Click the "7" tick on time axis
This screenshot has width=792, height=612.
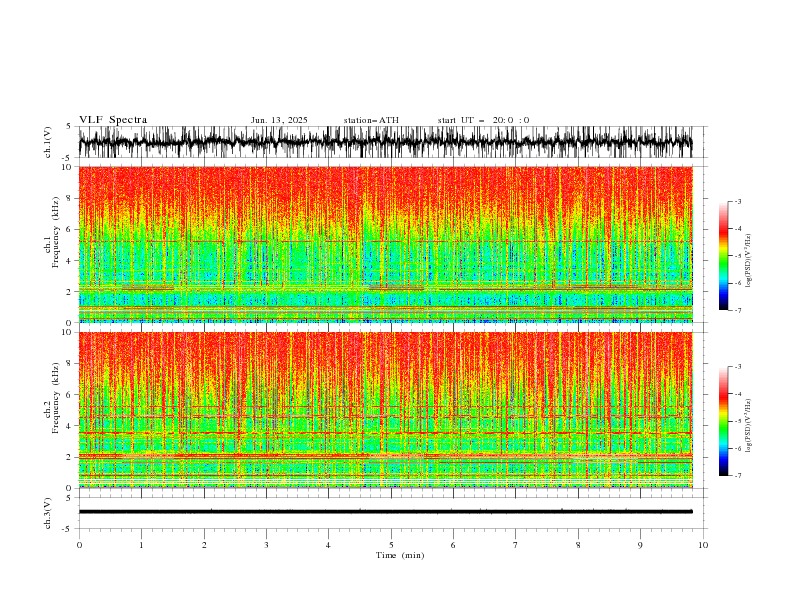click(x=516, y=545)
